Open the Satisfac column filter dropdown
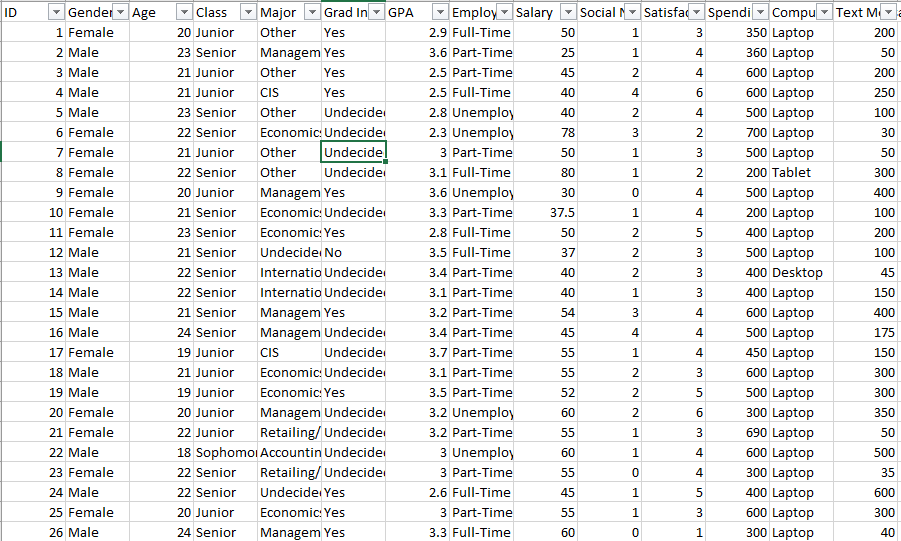Screen dimensions: 901x541 tap(696, 12)
